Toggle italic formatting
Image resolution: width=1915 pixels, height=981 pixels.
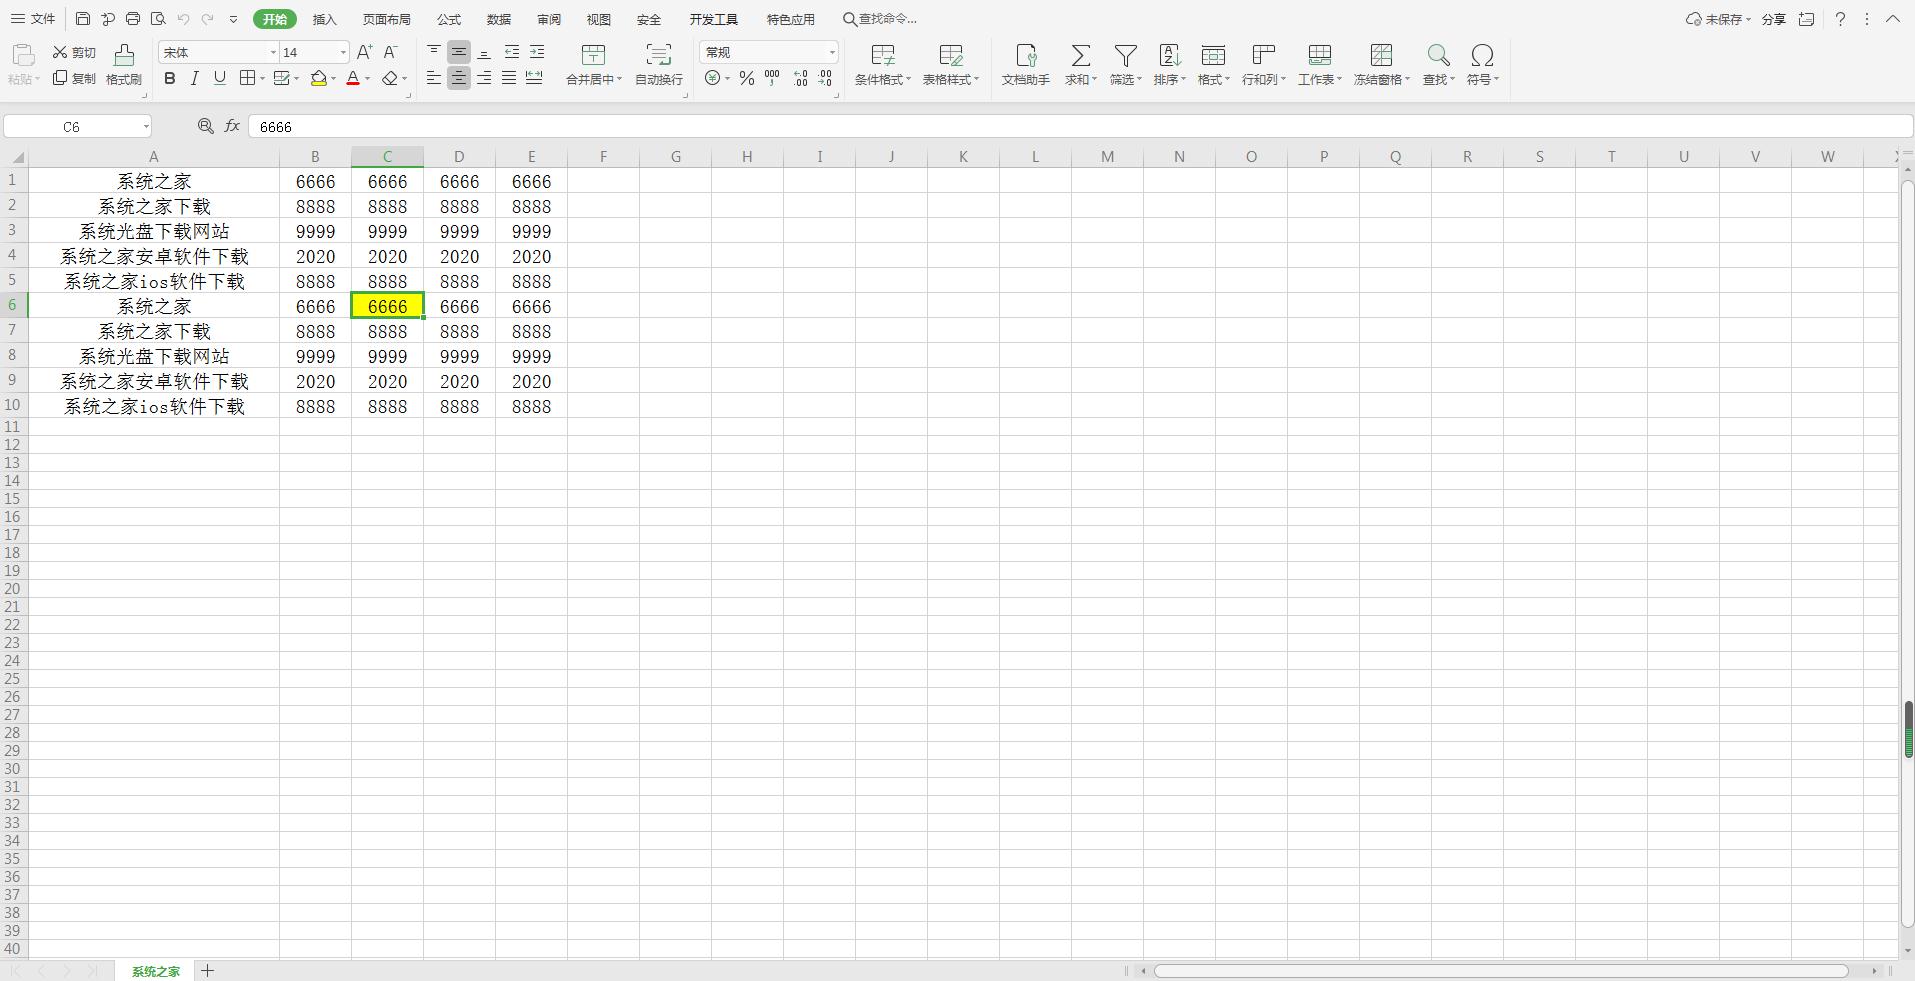click(x=195, y=79)
